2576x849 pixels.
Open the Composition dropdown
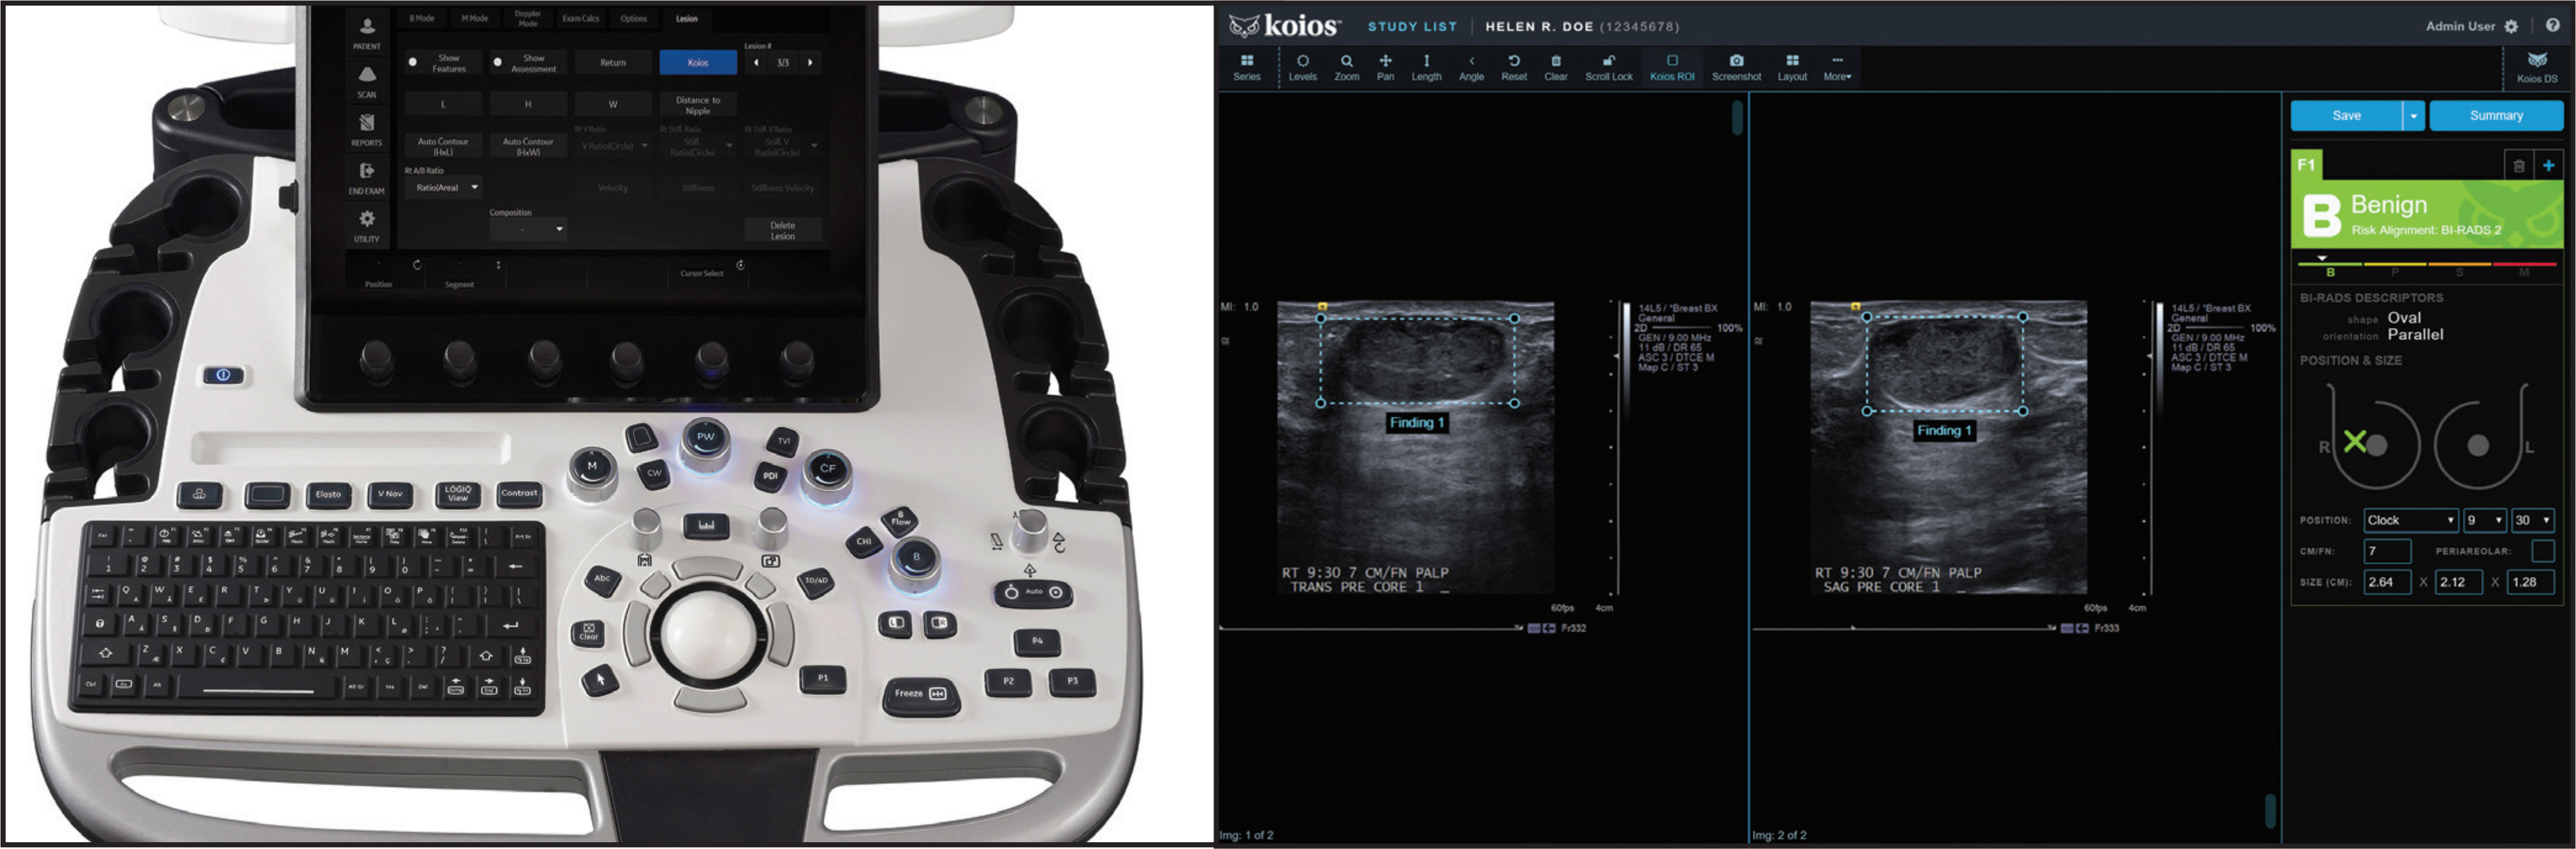pos(528,229)
